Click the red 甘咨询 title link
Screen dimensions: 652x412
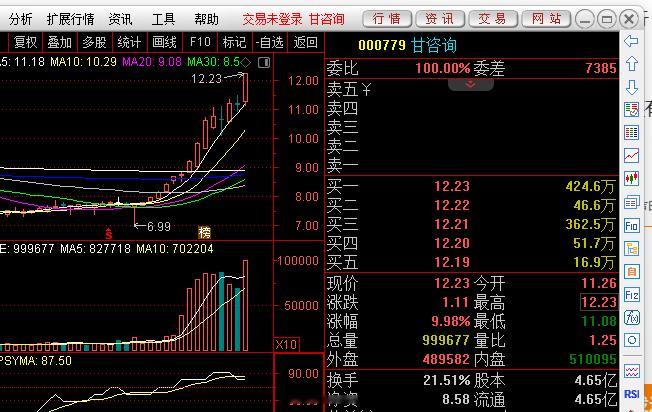tap(327, 19)
